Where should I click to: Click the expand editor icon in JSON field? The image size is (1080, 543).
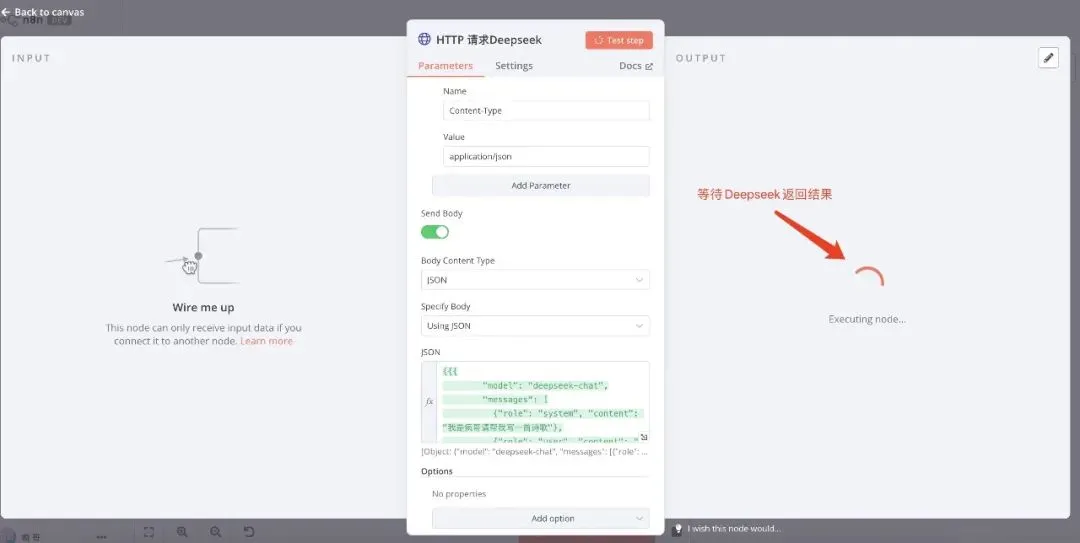pyautogui.click(x=643, y=437)
